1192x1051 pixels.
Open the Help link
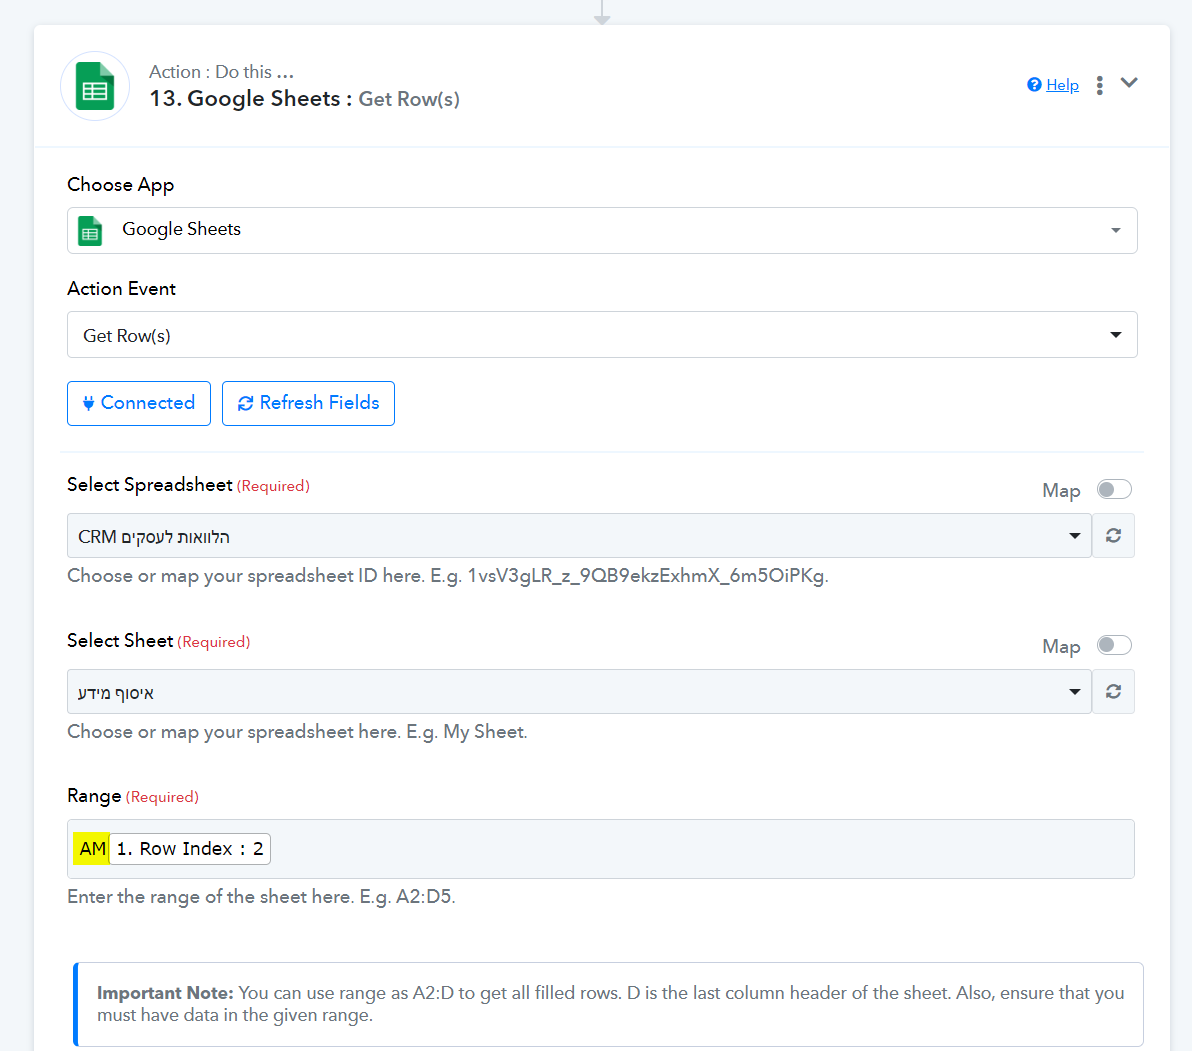tap(1062, 85)
